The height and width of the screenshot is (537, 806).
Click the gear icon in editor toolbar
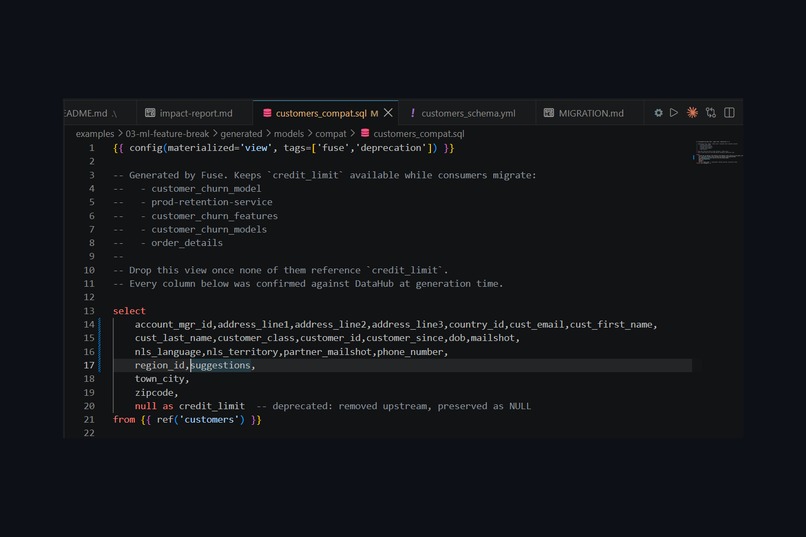pos(658,113)
